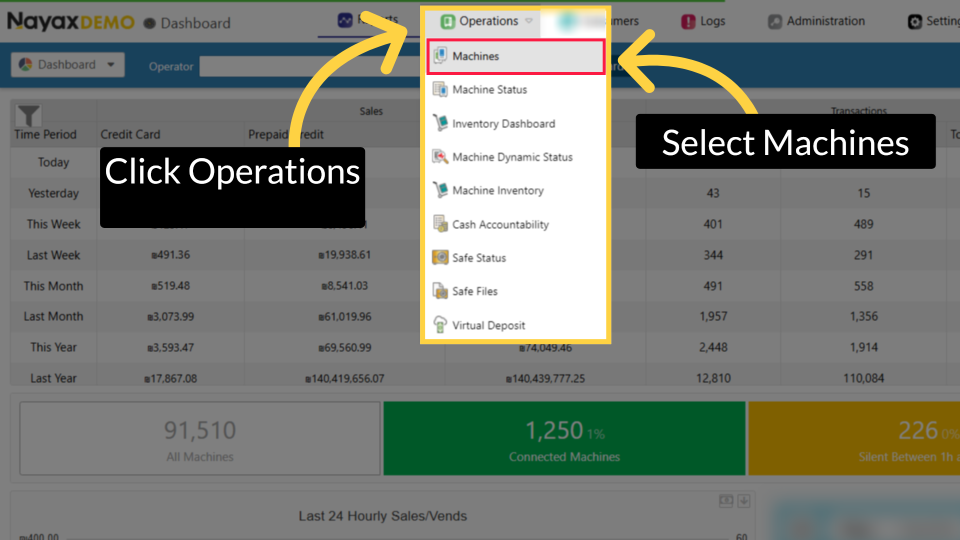The height and width of the screenshot is (540, 960).
Task: Click the This Week row label
Action: pos(53,224)
